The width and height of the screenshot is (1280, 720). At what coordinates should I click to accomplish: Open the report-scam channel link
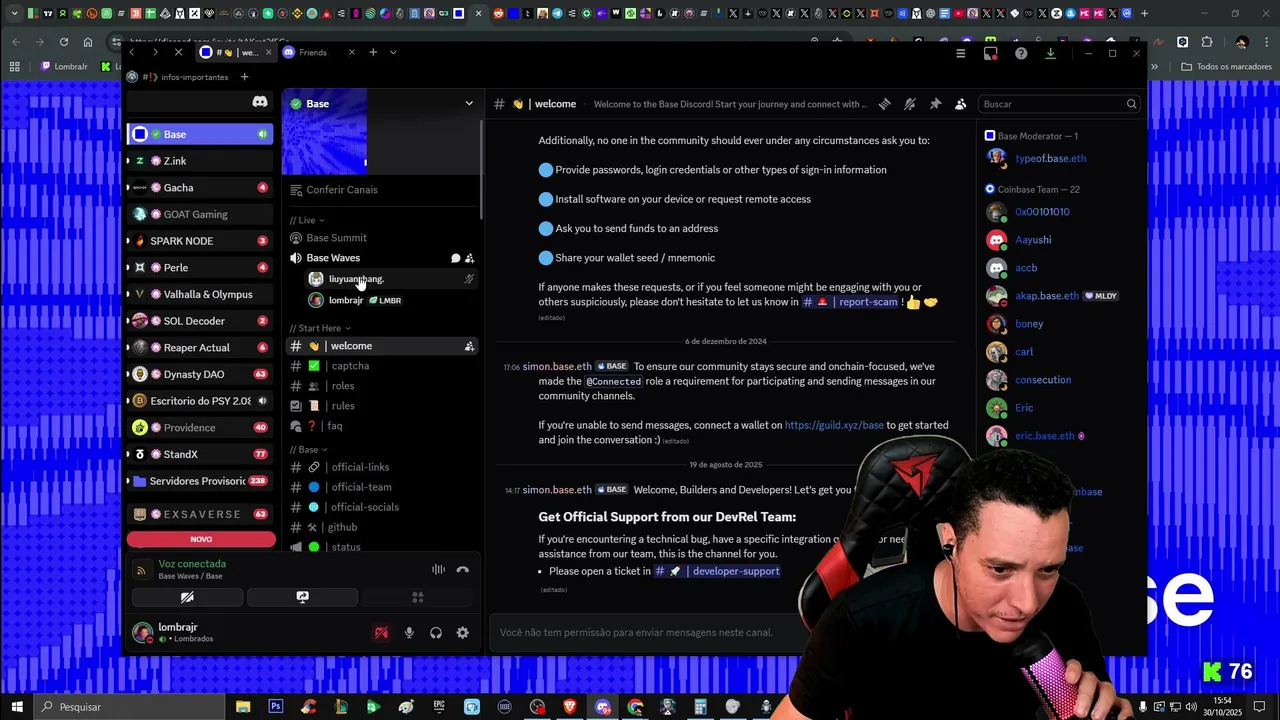pos(850,302)
